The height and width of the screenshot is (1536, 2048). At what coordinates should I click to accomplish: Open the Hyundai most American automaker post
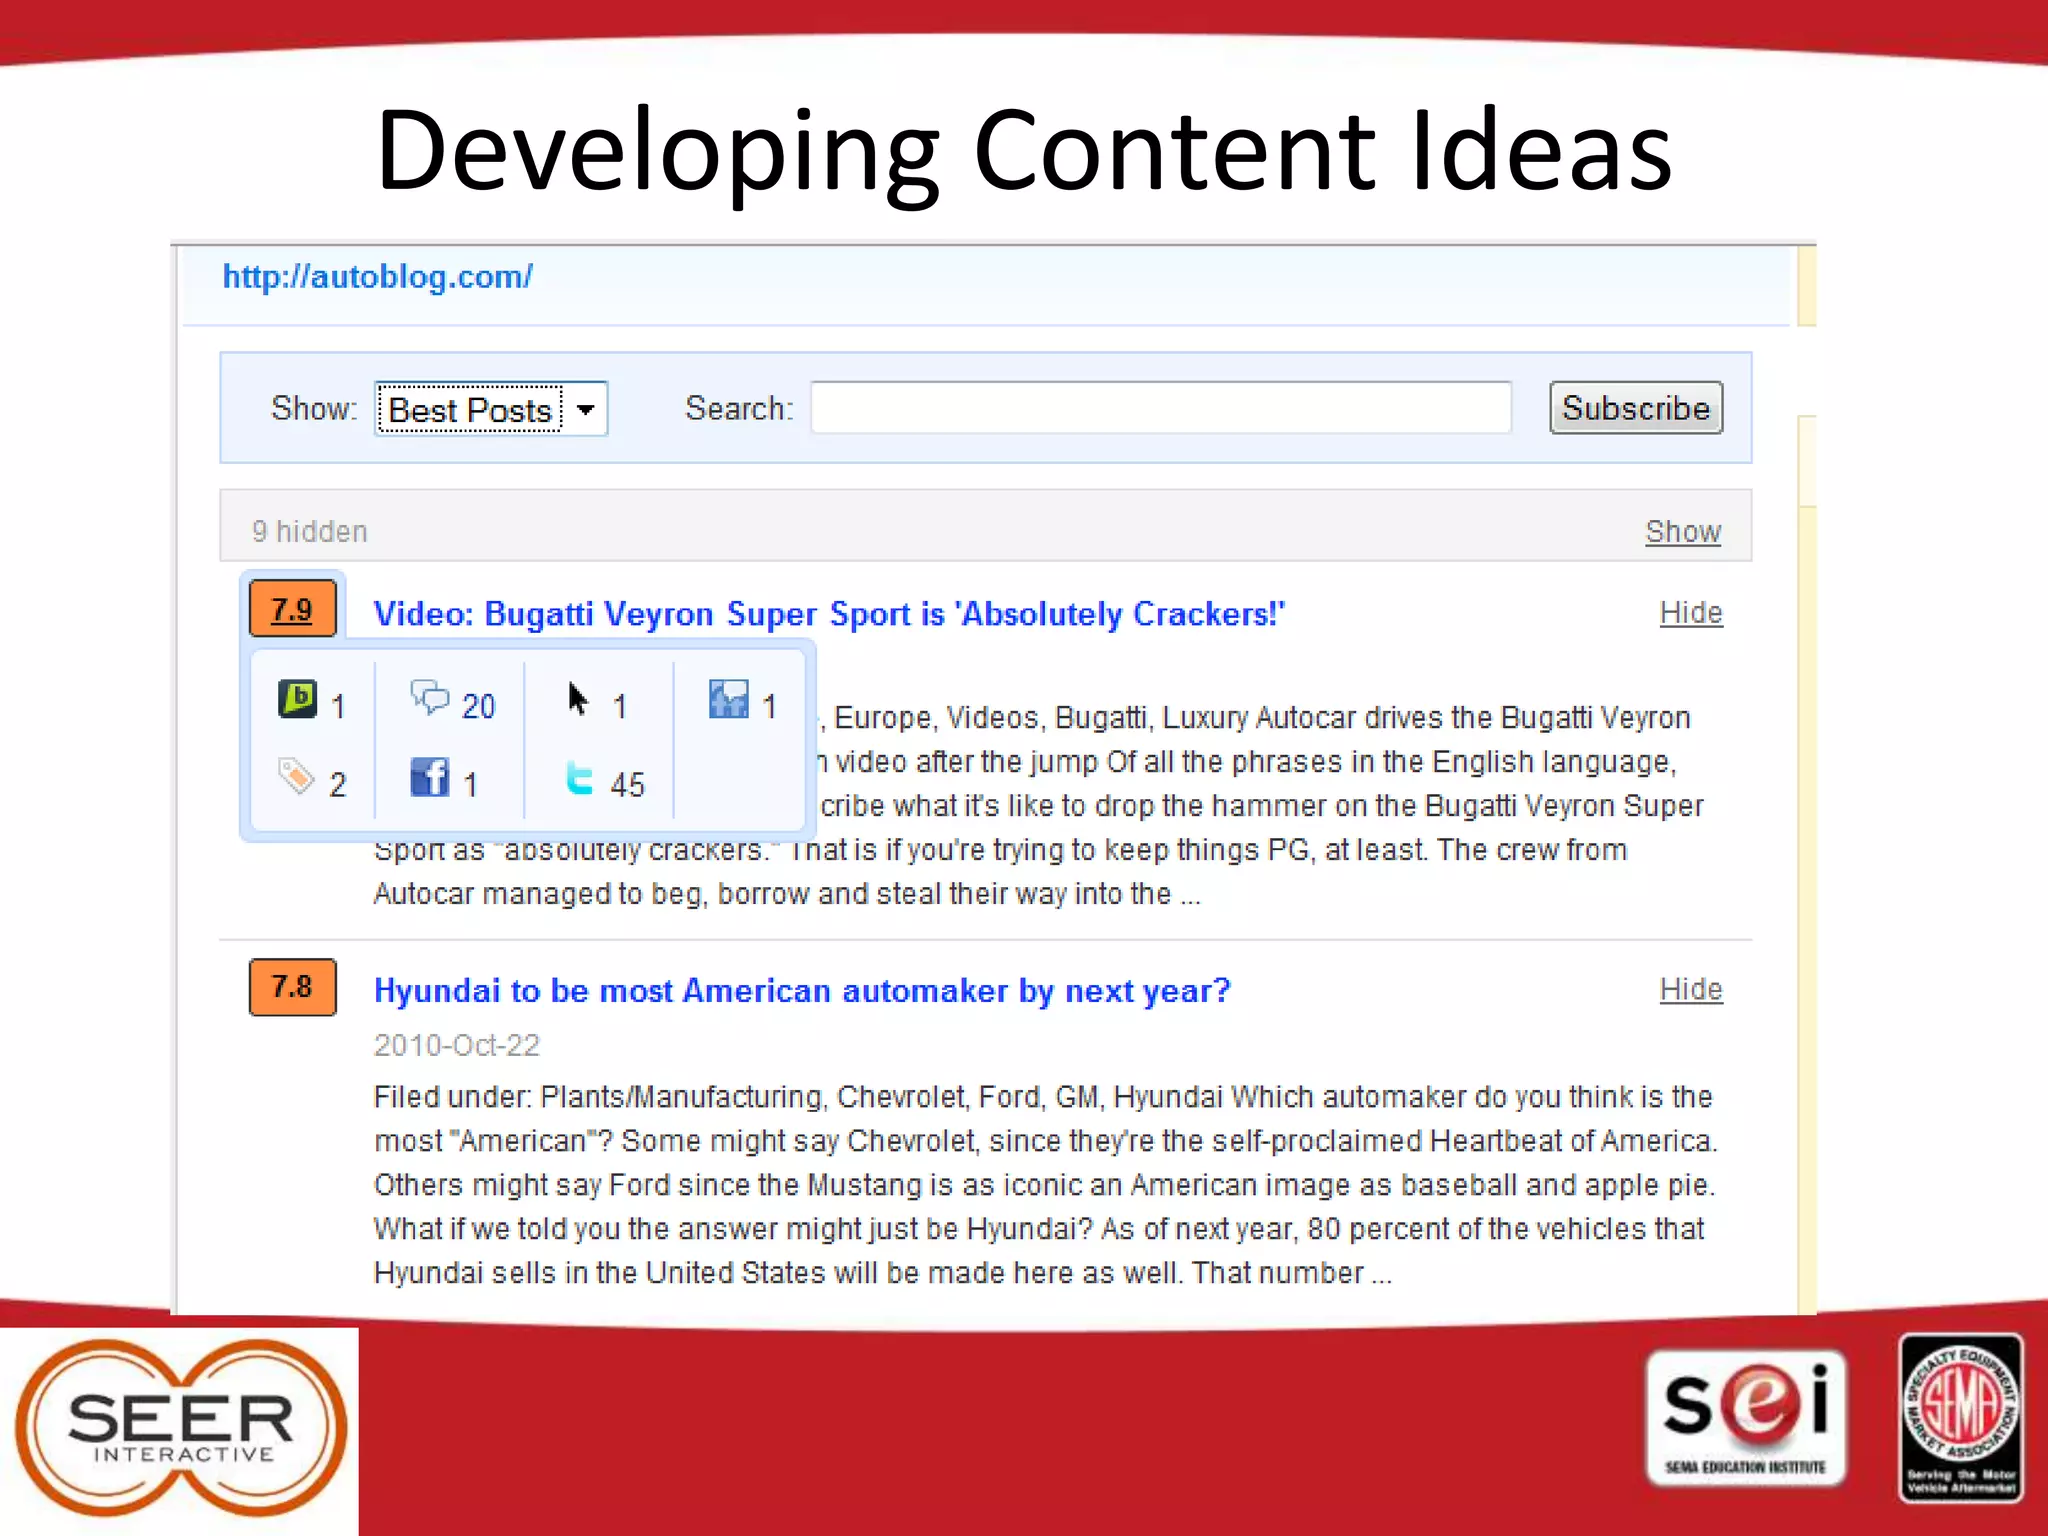[802, 991]
